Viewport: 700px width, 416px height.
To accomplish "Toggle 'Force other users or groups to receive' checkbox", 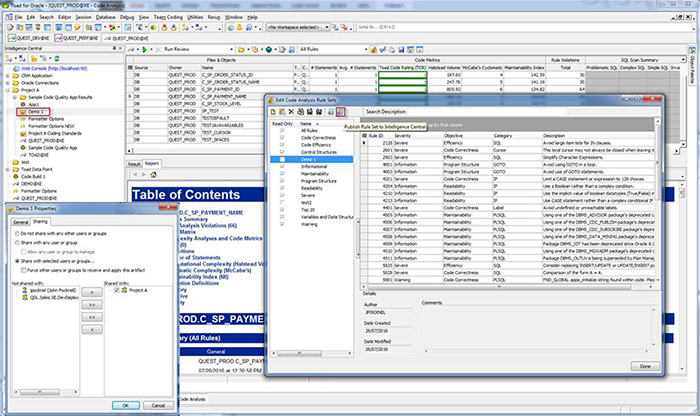I will click(24, 270).
